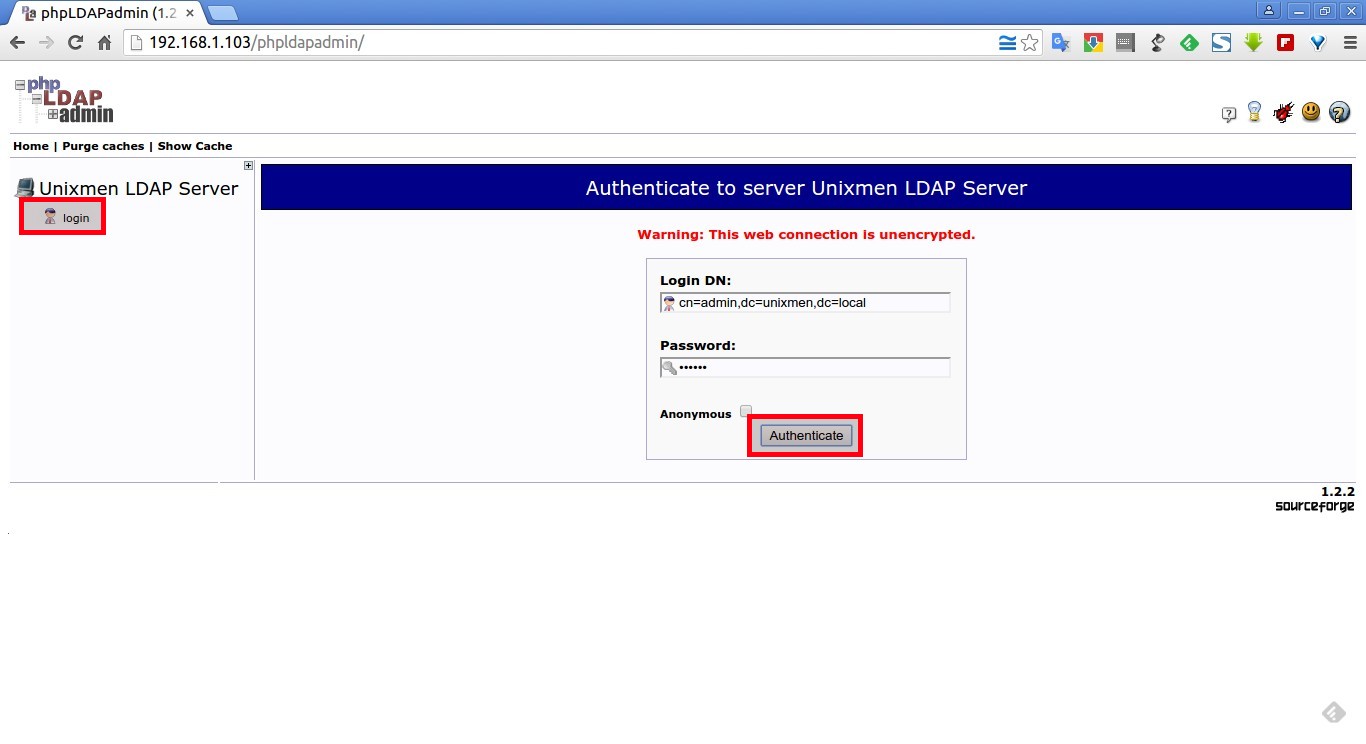Go to the browser home page
Screen dimensions: 1366x744
[x=104, y=43]
